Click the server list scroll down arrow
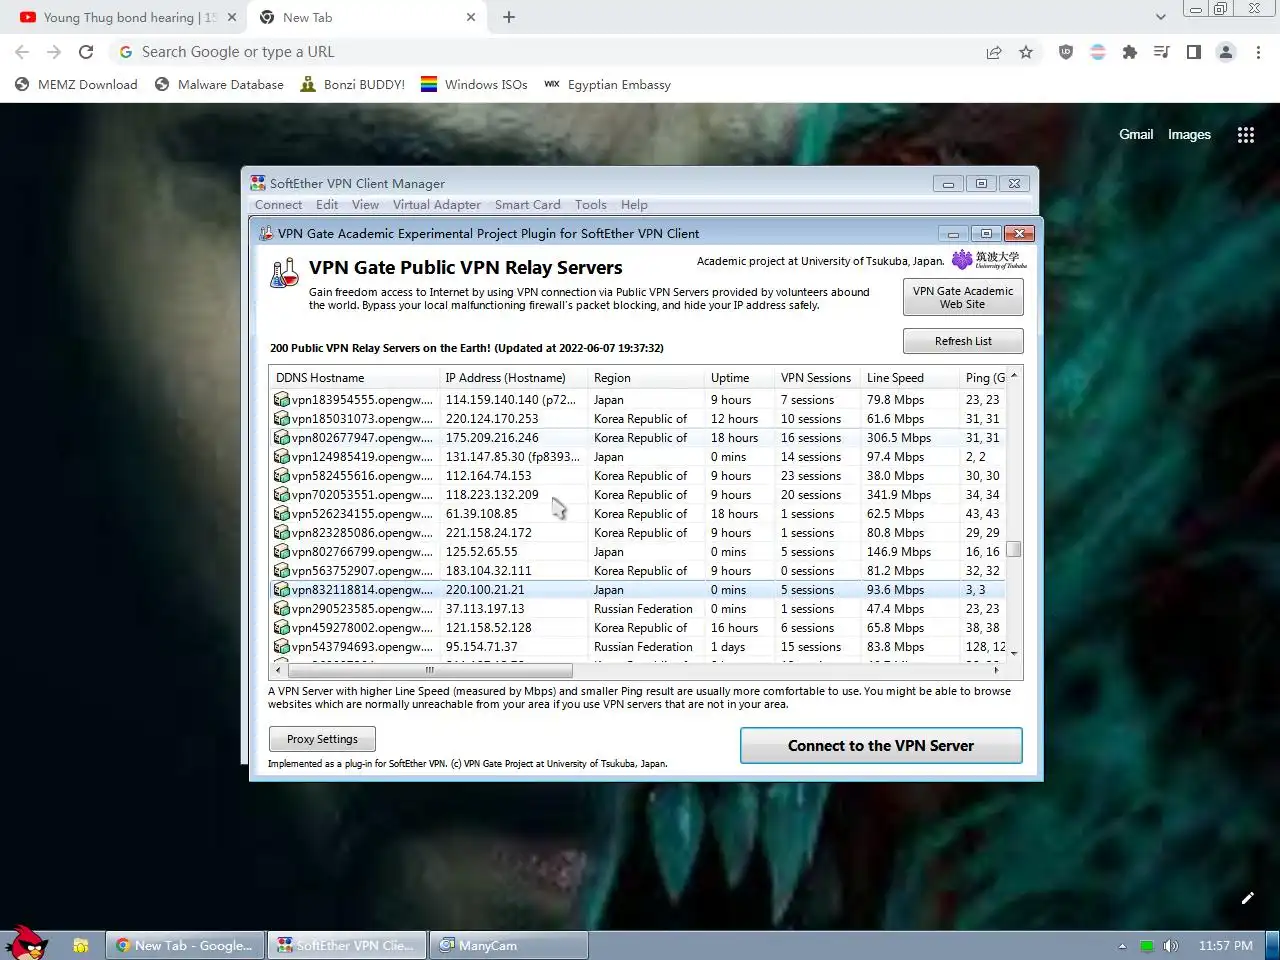The height and width of the screenshot is (960, 1280). point(1014,653)
